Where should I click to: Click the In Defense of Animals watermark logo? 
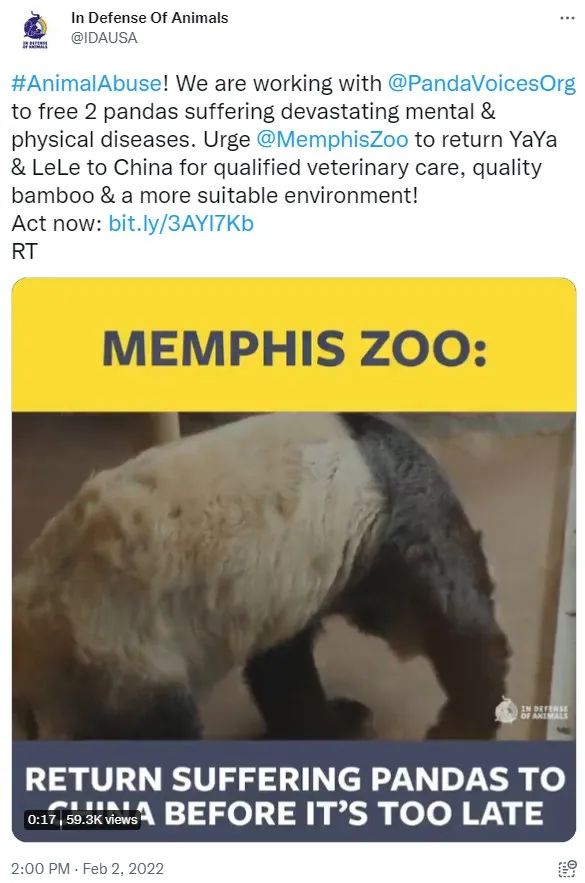pyautogui.click(x=531, y=711)
